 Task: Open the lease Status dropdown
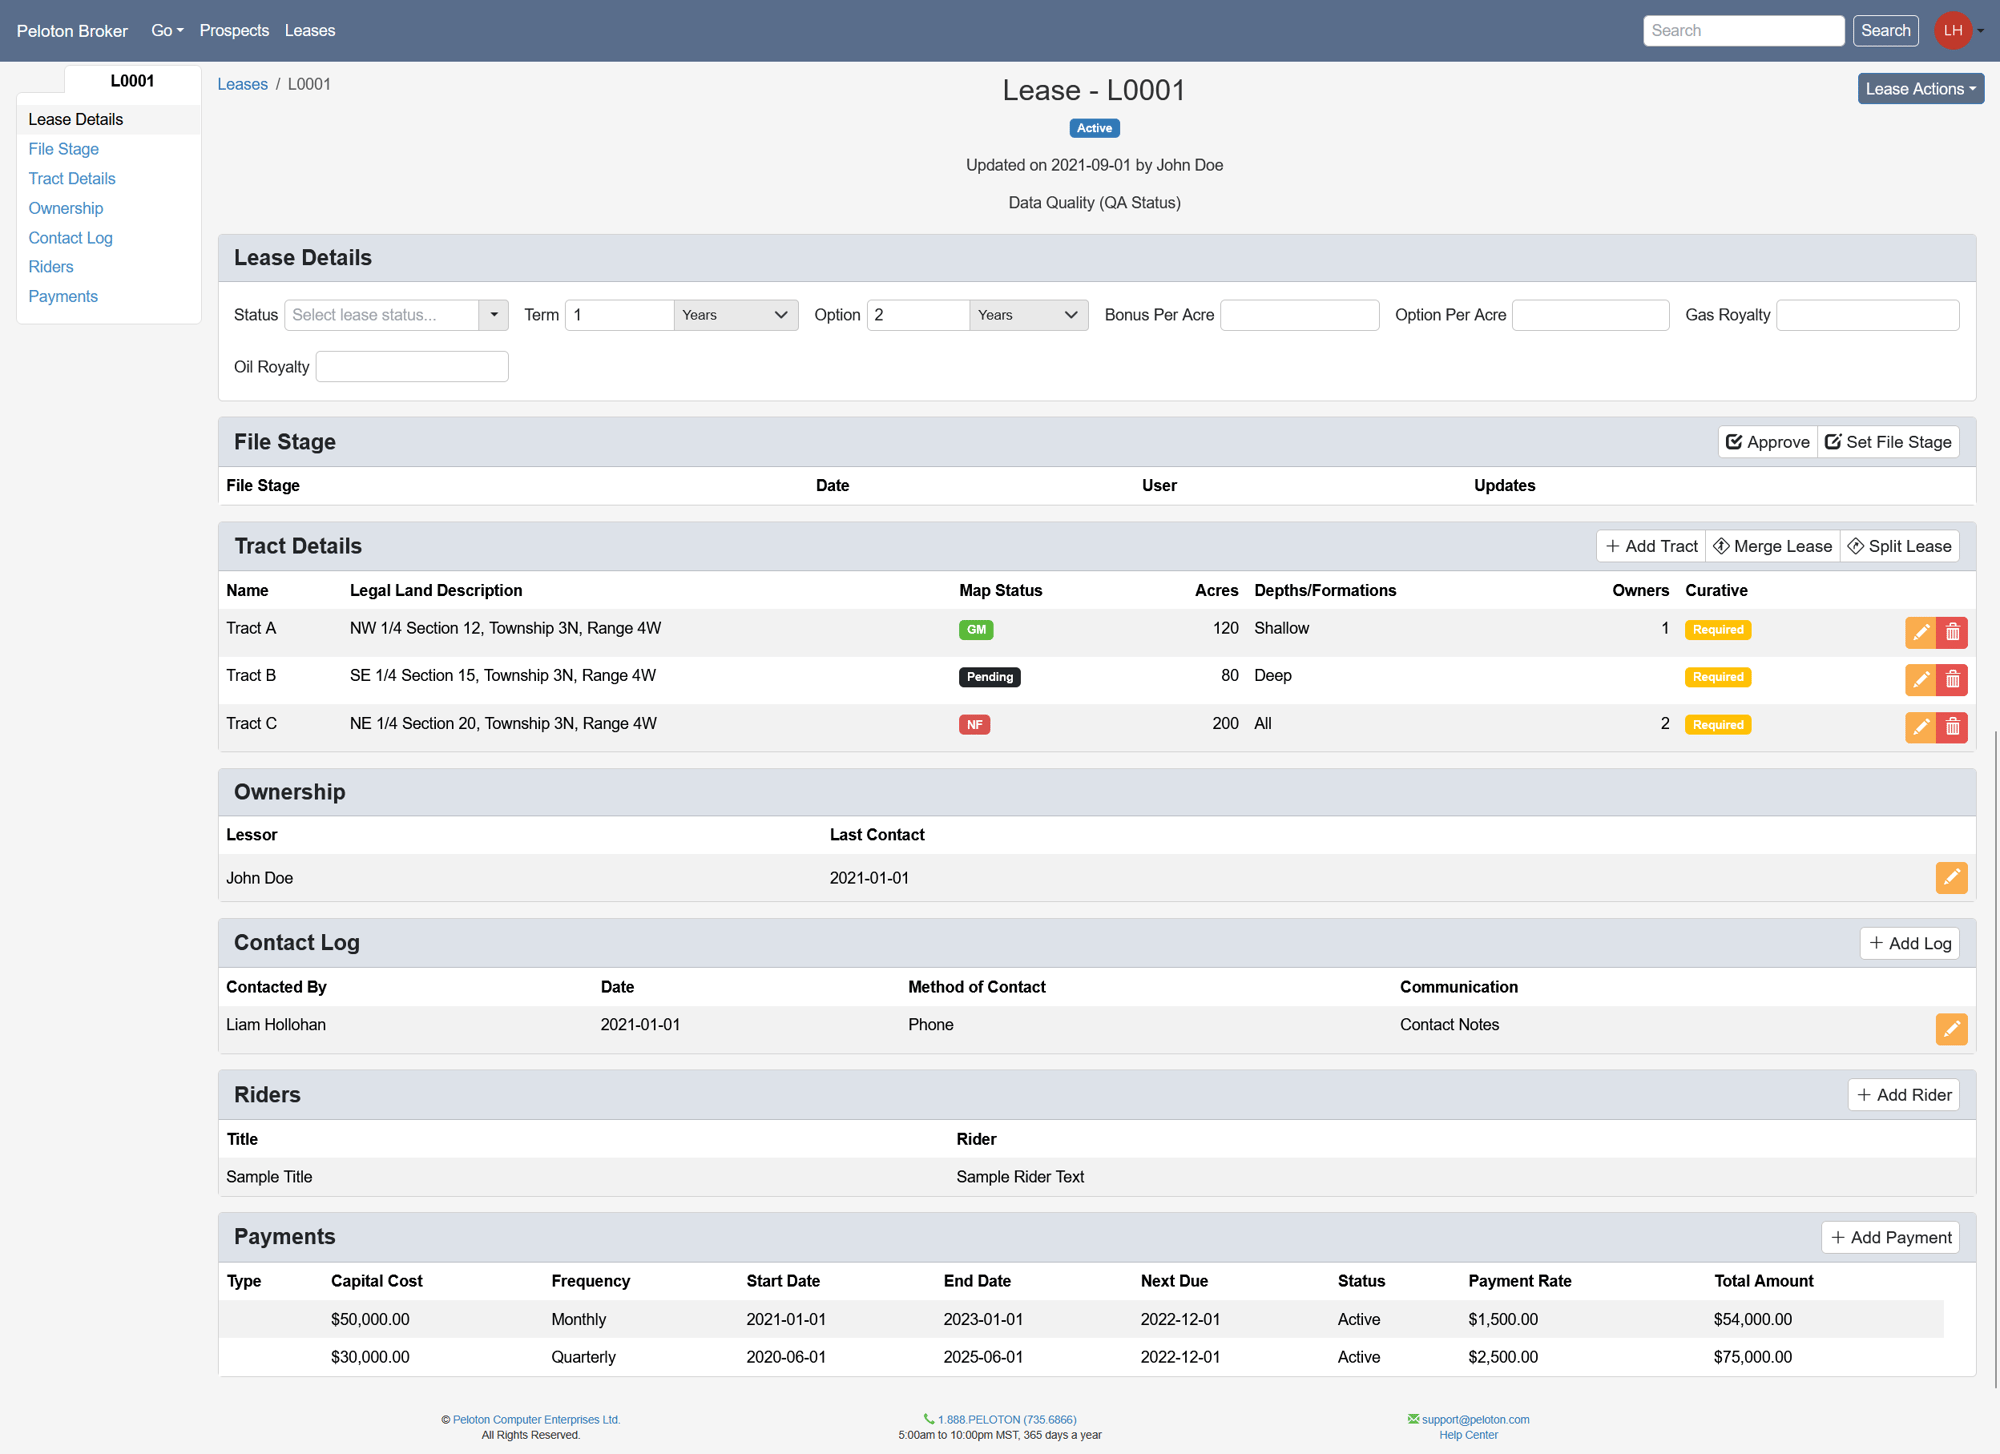click(x=396, y=315)
